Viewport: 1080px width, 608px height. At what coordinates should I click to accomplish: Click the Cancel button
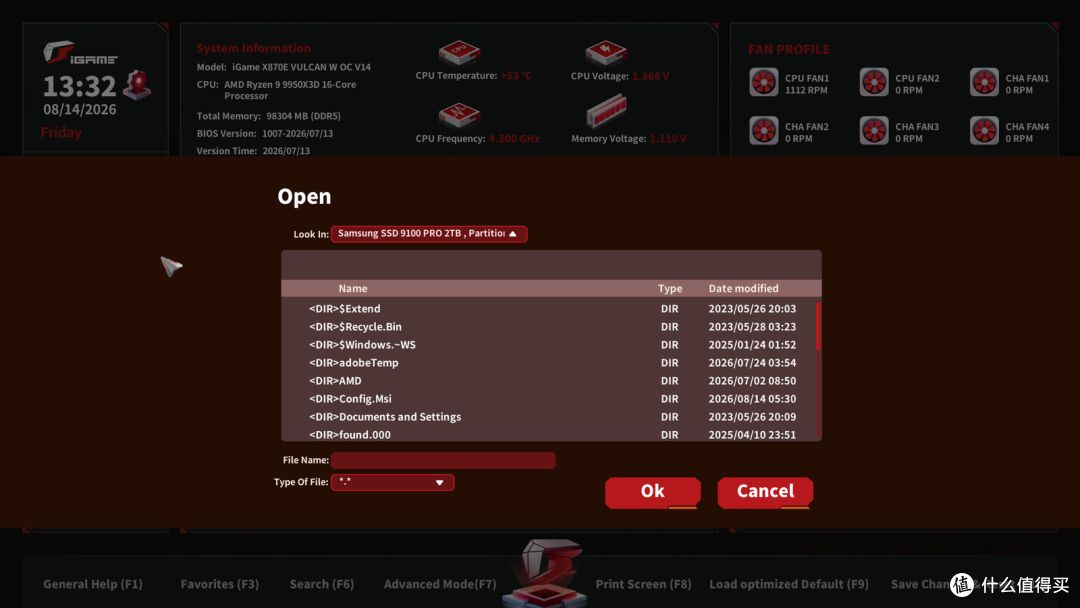(765, 492)
